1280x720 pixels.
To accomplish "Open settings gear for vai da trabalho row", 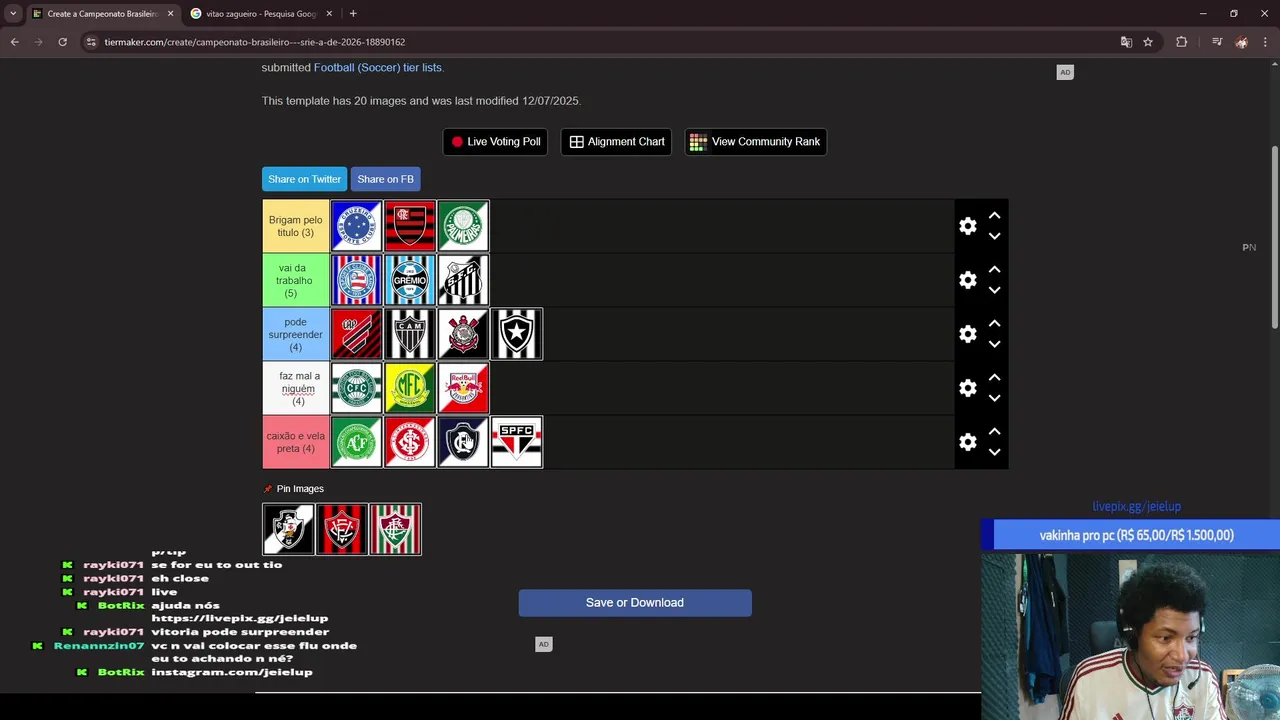I will (x=968, y=280).
